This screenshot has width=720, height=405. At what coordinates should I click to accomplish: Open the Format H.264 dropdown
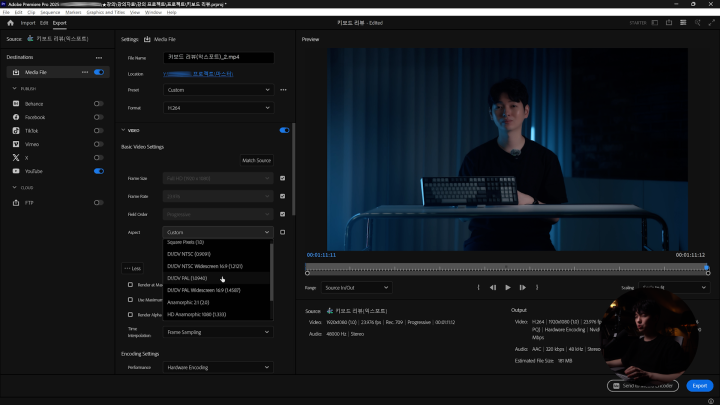point(218,106)
